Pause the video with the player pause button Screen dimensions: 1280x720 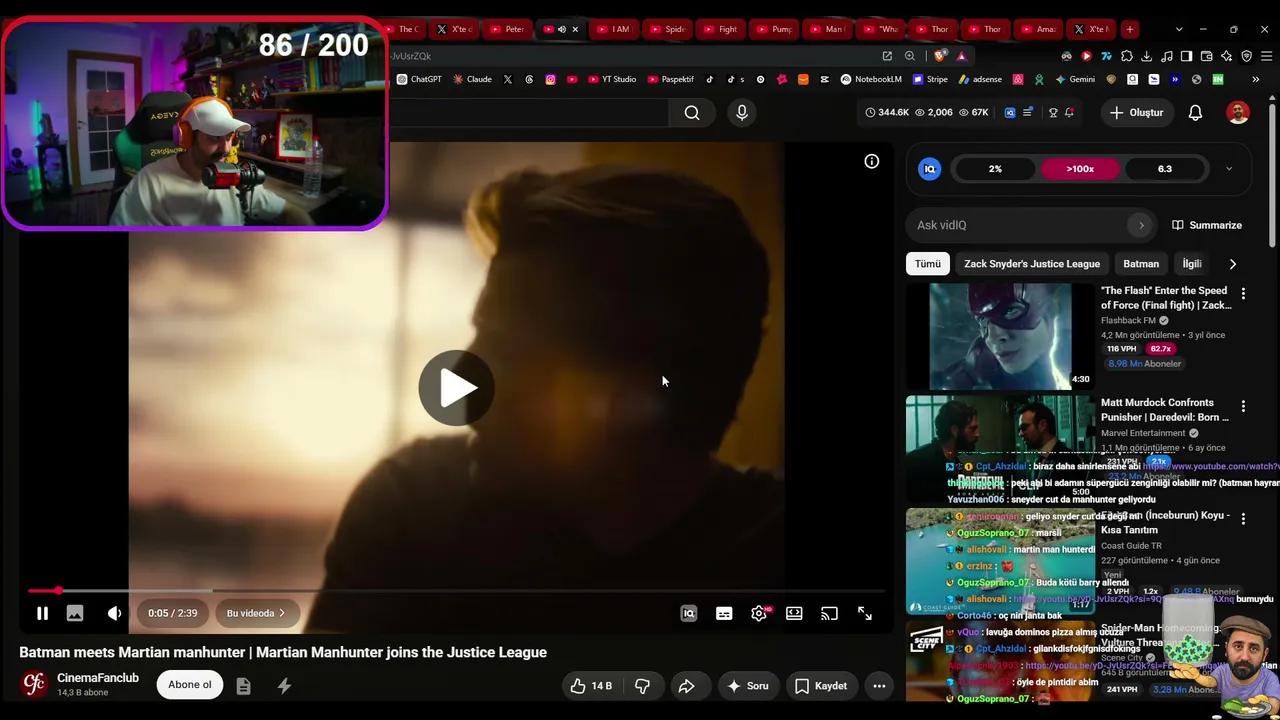pos(42,613)
